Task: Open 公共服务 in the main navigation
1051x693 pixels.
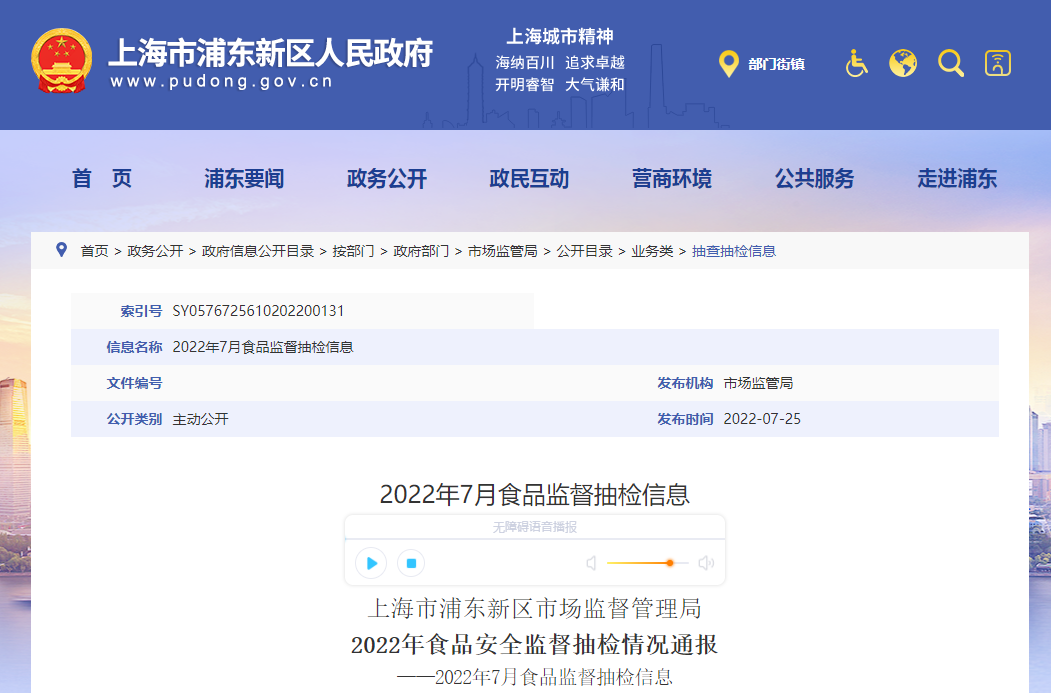Action: click(814, 179)
